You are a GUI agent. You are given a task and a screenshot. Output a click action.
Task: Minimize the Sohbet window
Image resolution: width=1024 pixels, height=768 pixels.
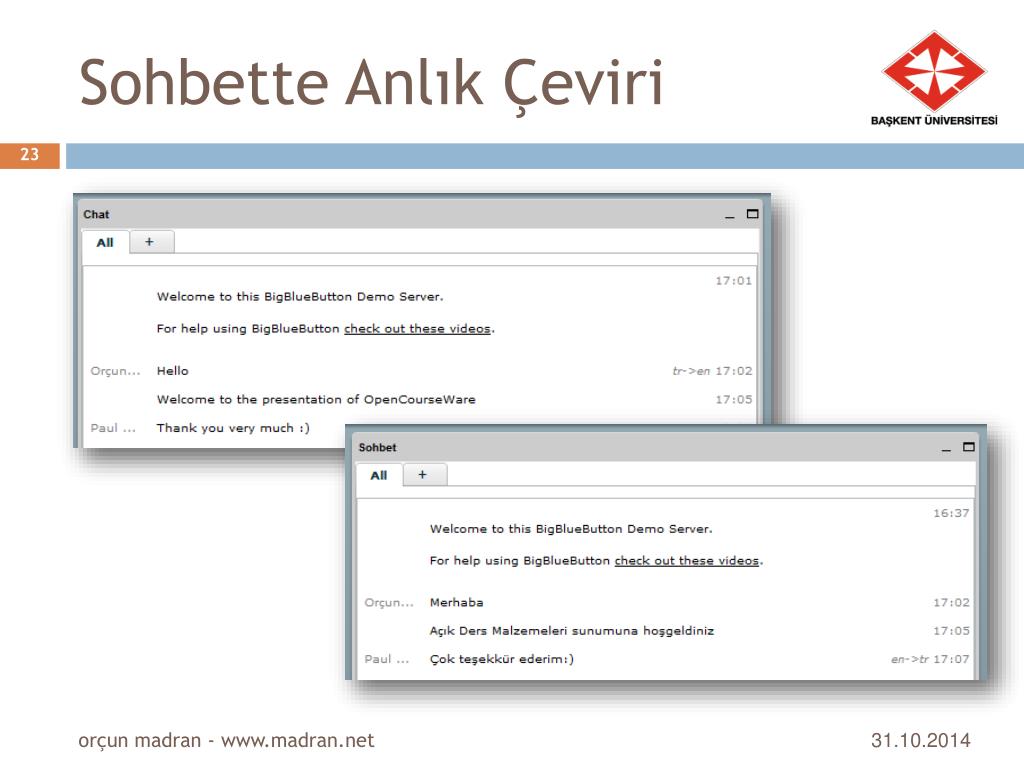(x=946, y=449)
